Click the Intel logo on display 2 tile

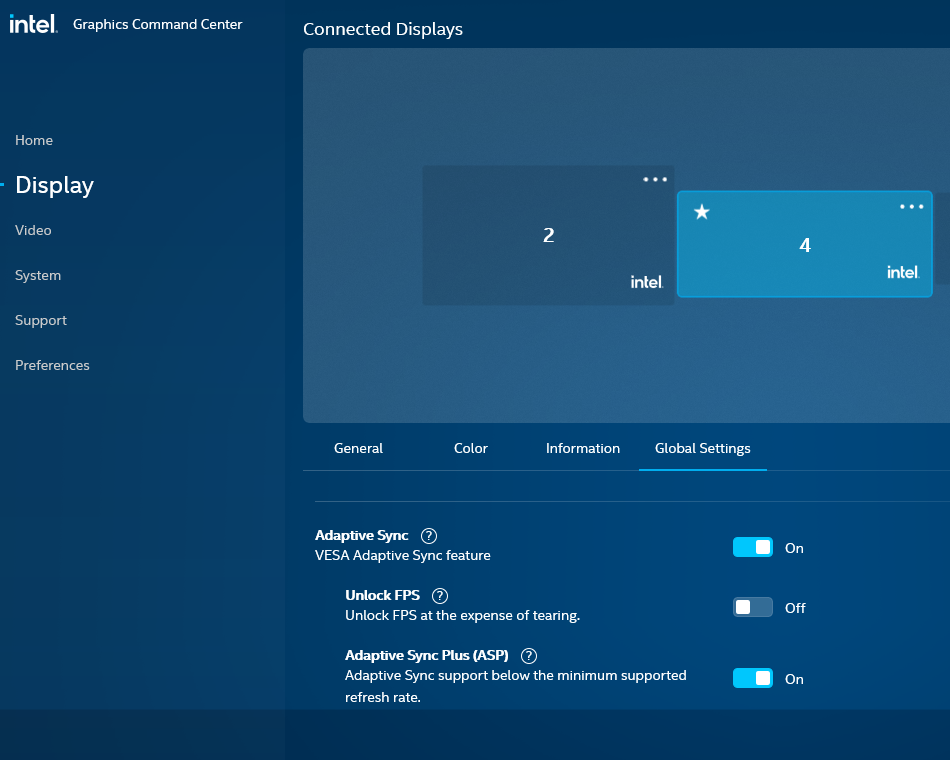647,282
